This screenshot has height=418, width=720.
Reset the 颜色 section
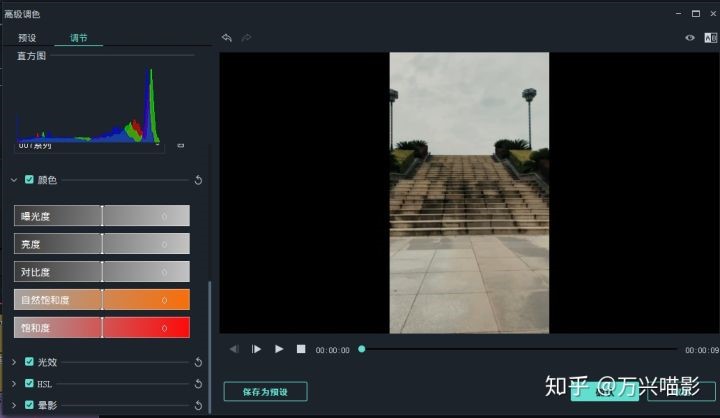point(198,180)
